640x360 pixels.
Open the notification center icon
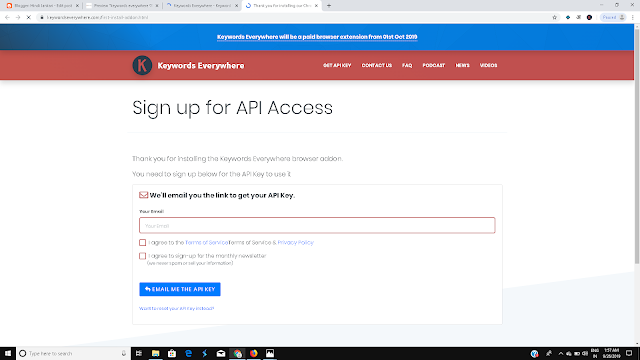(x=629, y=353)
